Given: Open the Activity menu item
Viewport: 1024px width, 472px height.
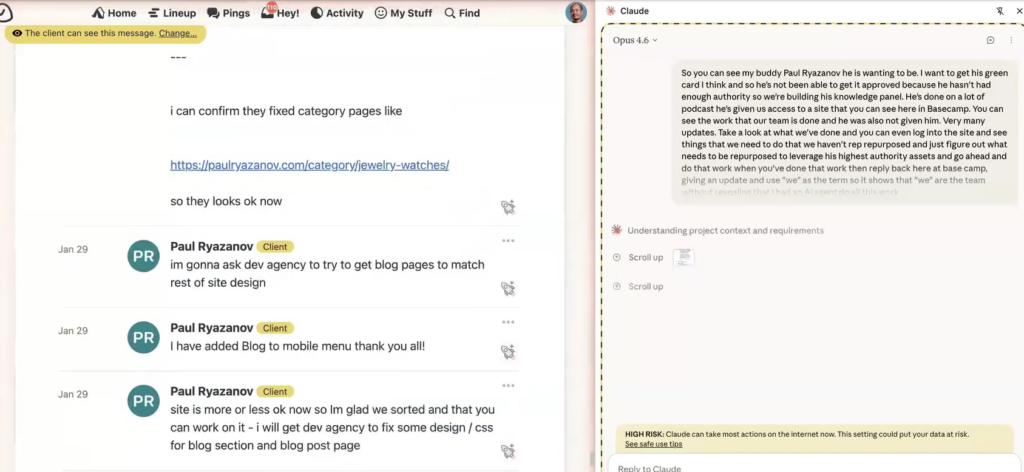Looking at the screenshot, I should pos(336,13).
